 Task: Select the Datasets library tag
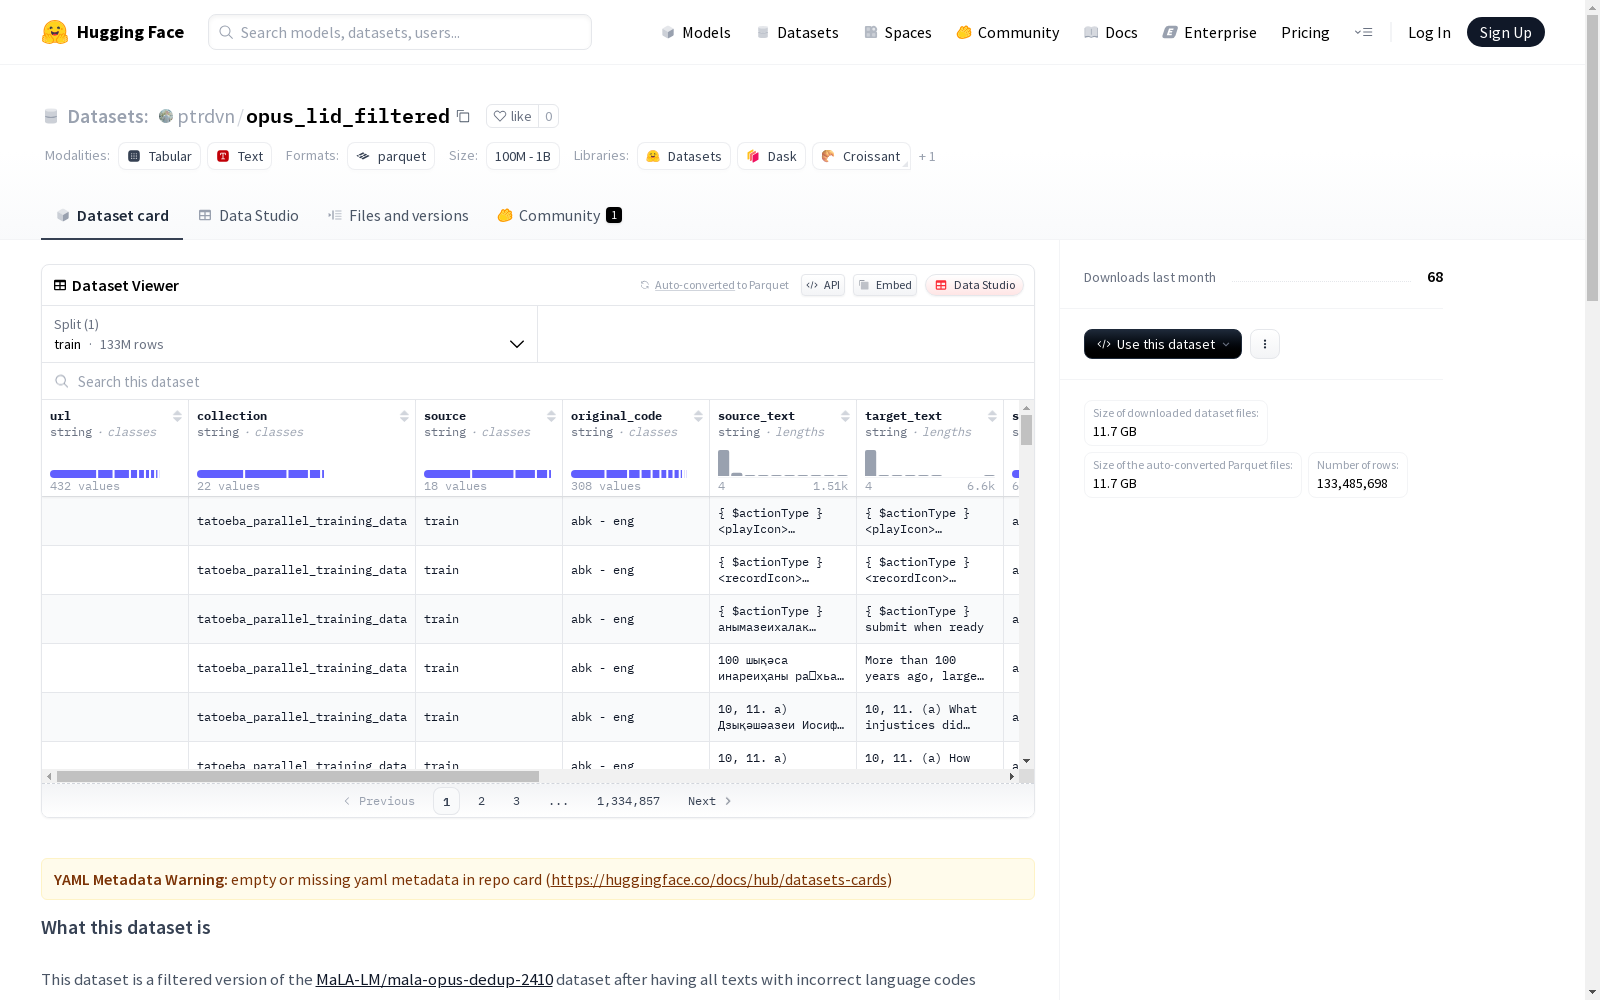point(684,156)
